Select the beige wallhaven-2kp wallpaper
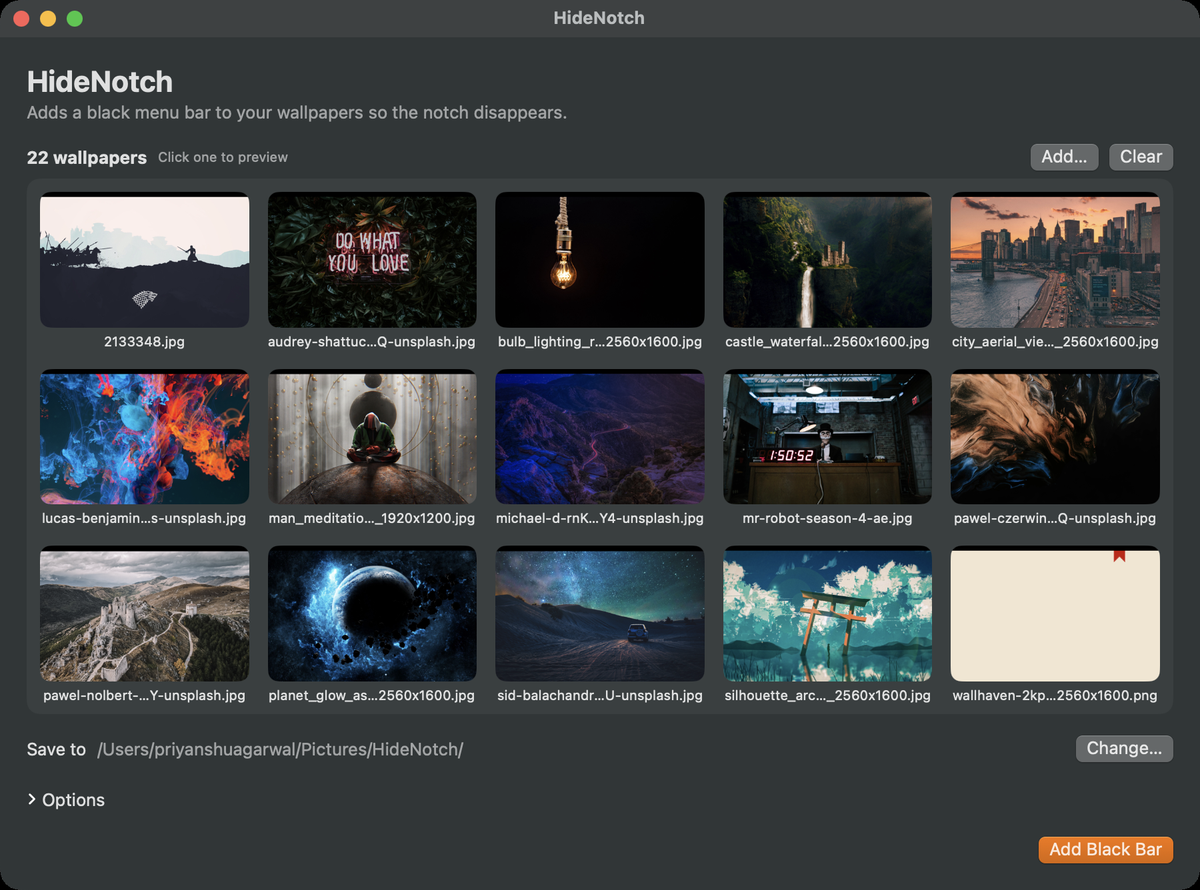The width and height of the screenshot is (1200, 890). pyautogui.click(x=1055, y=614)
